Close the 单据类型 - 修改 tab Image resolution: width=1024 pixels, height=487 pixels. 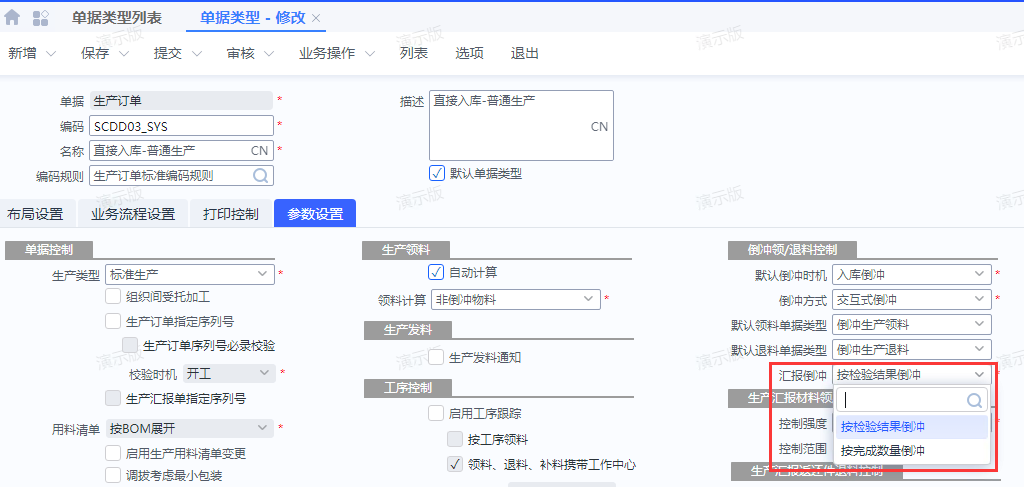317,19
